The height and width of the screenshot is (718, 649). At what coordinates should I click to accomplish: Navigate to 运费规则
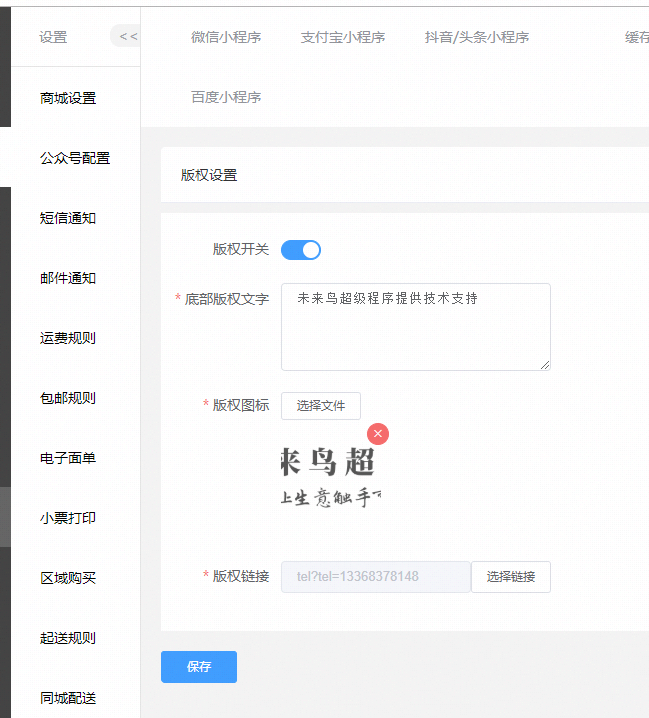68,338
